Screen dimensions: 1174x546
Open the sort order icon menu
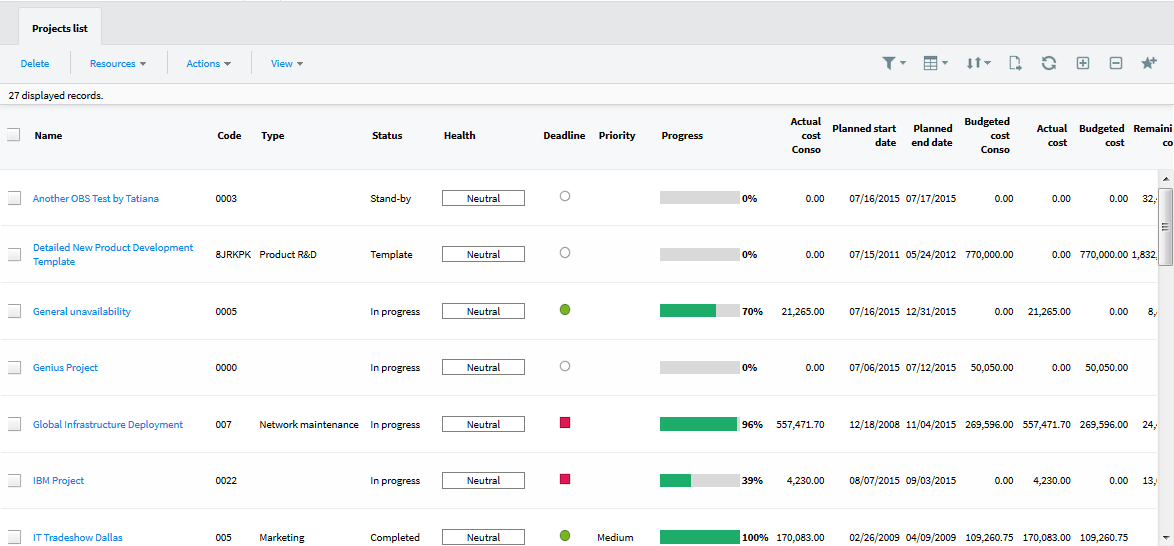tap(978, 64)
